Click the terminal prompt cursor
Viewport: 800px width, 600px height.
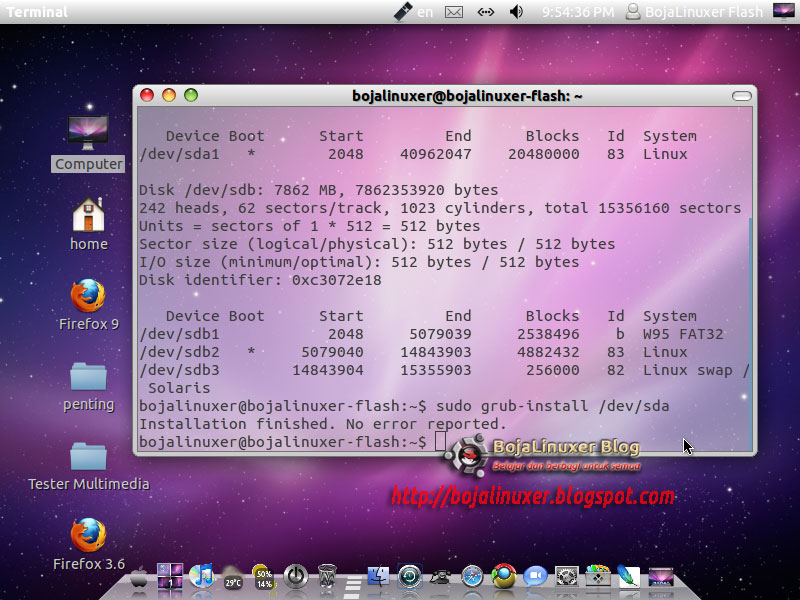440,441
